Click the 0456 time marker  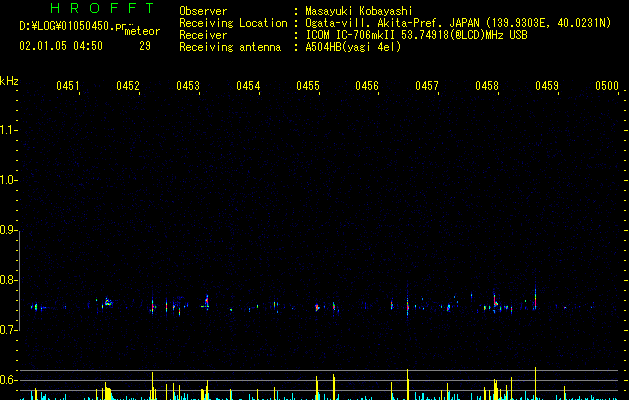coord(367,86)
